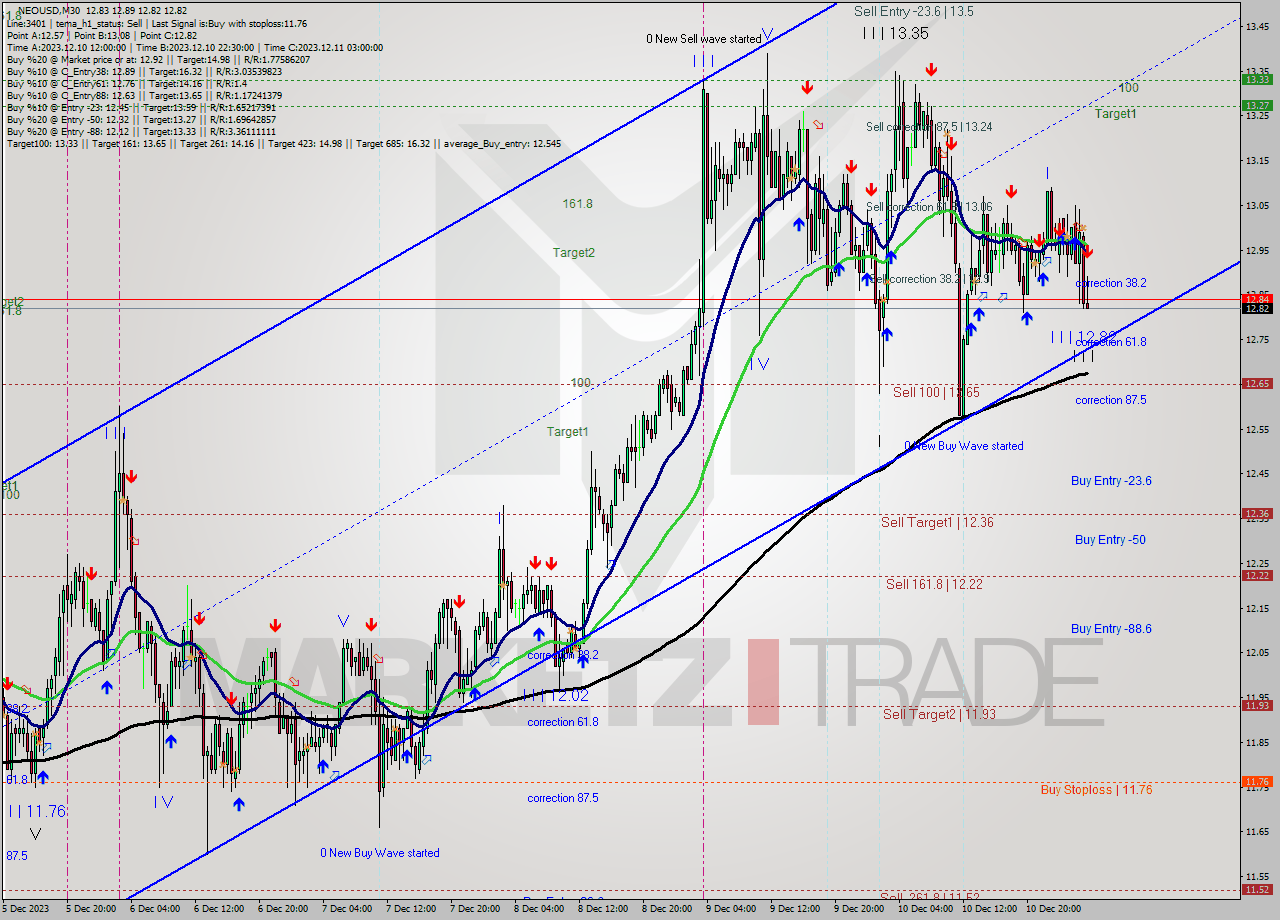Select the 'Sell Target2 | 11.93' label
Viewport: 1280px width, 920px height.
point(938,714)
